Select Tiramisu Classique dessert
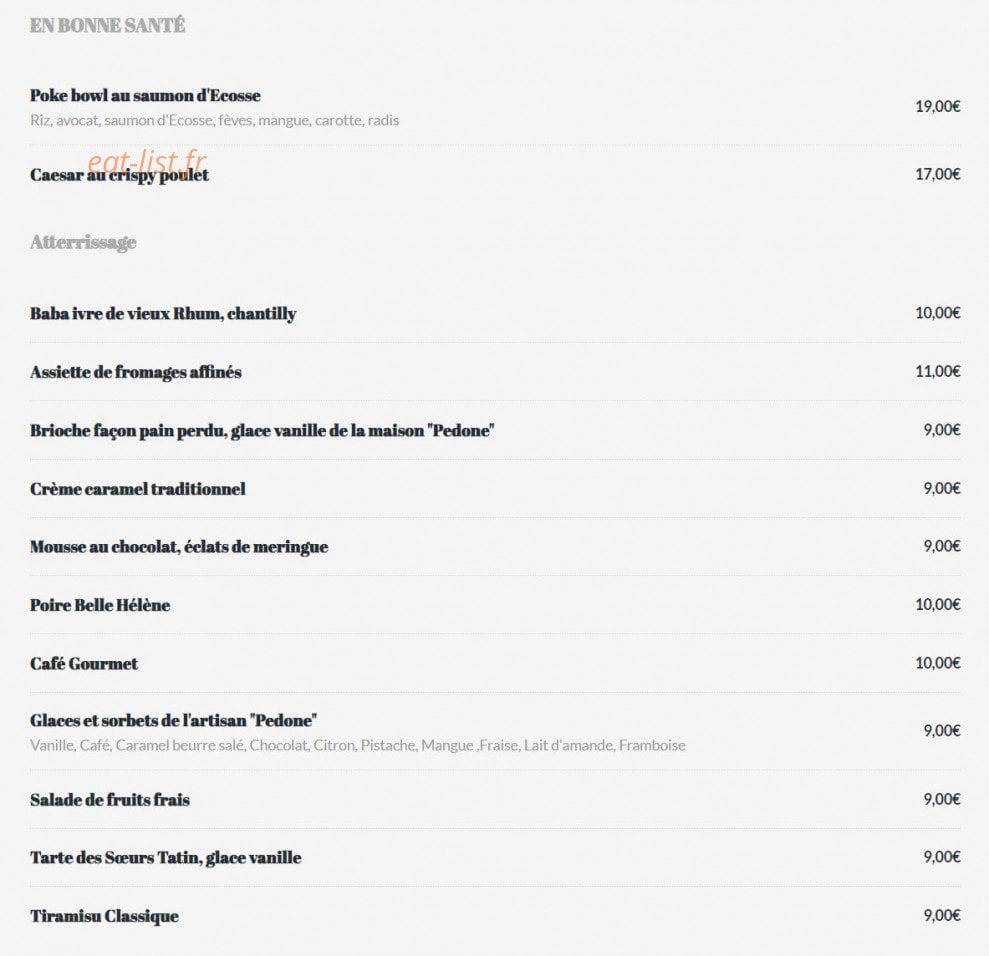This screenshot has height=956, width=989. pyautogui.click(x=104, y=916)
